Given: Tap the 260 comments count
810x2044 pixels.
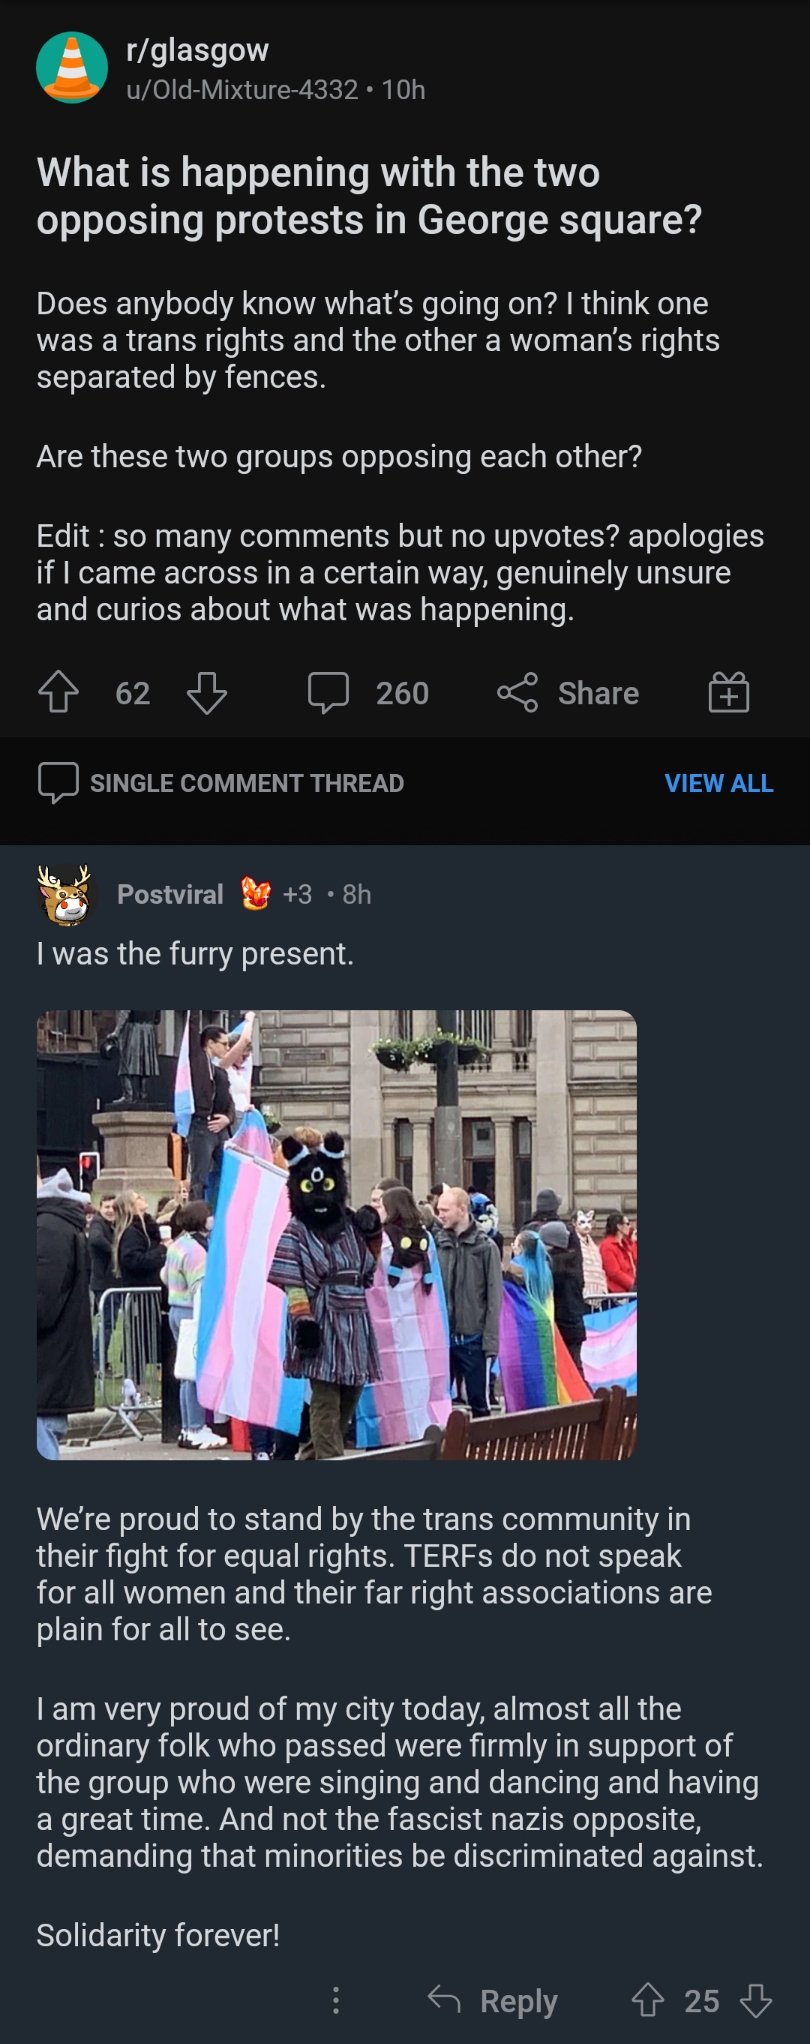Looking at the screenshot, I should [x=402, y=693].
